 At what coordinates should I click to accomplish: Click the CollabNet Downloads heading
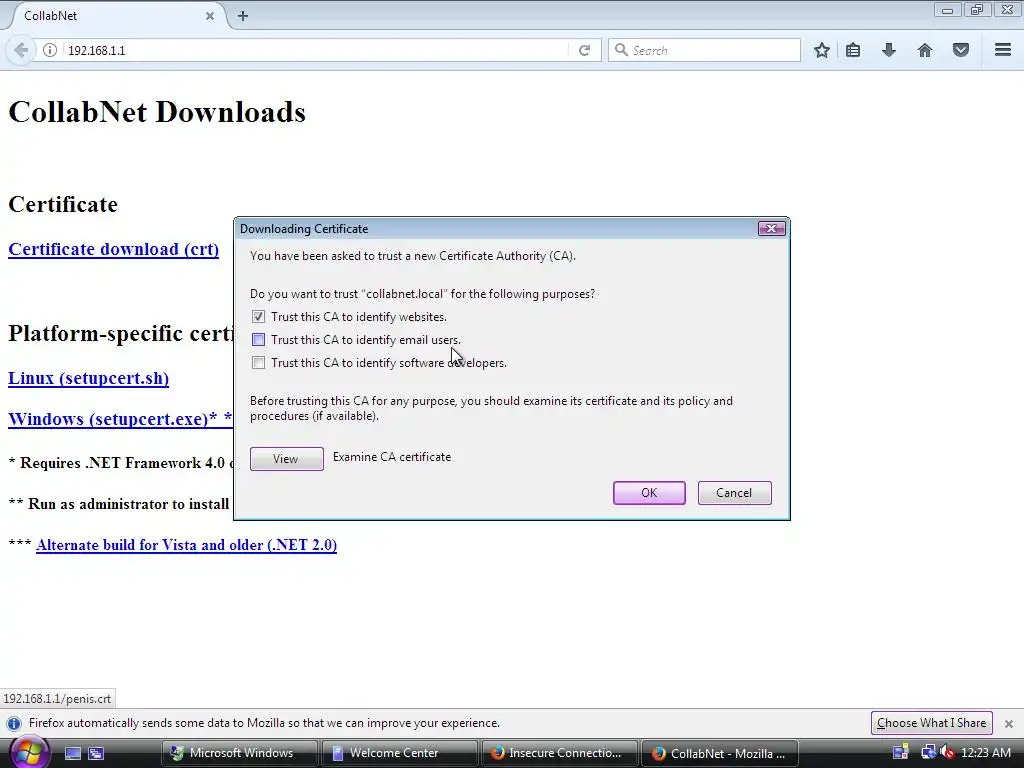click(157, 112)
